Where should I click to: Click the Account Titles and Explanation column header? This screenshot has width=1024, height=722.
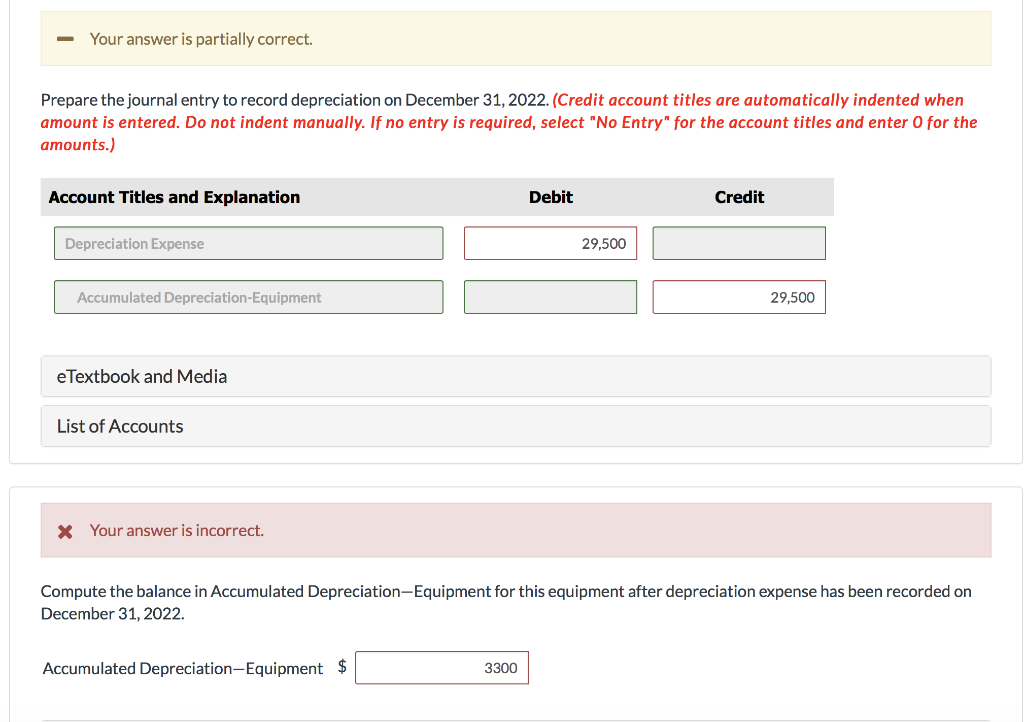(173, 197)
